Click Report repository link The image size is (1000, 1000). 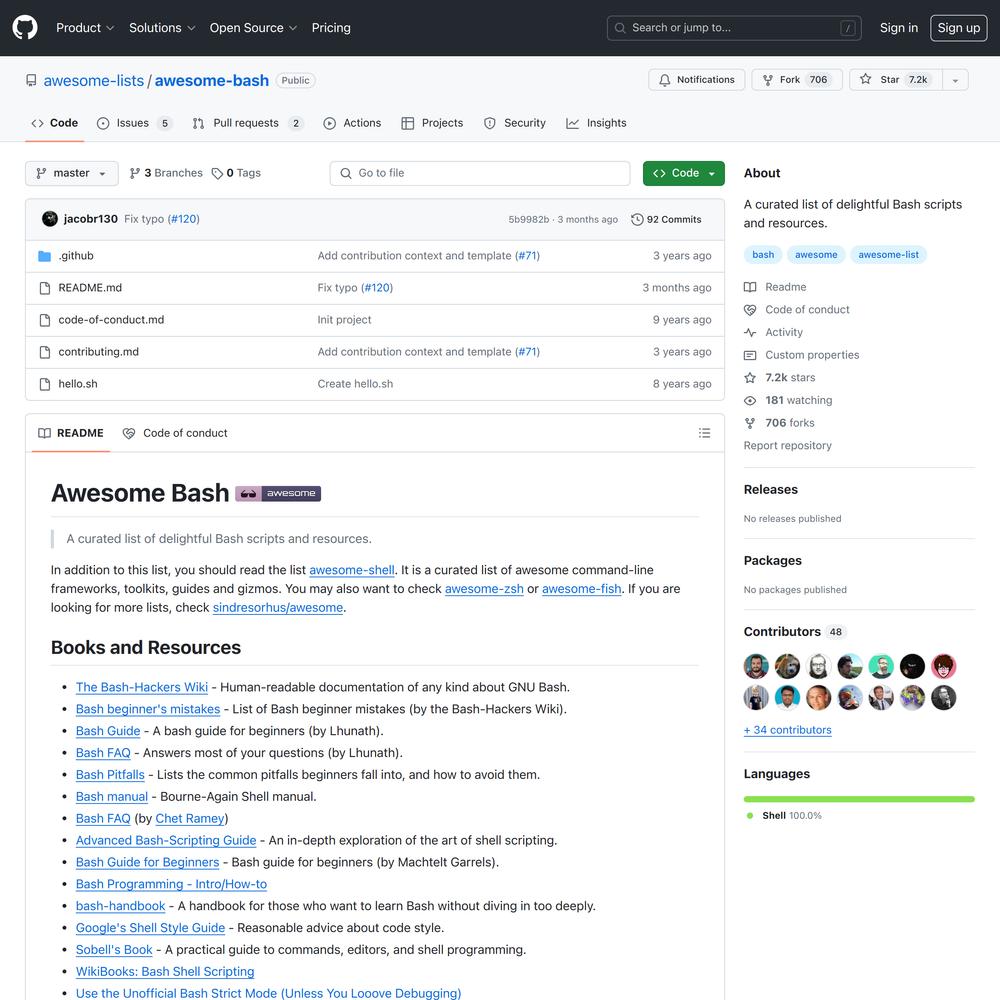[788, 446]
